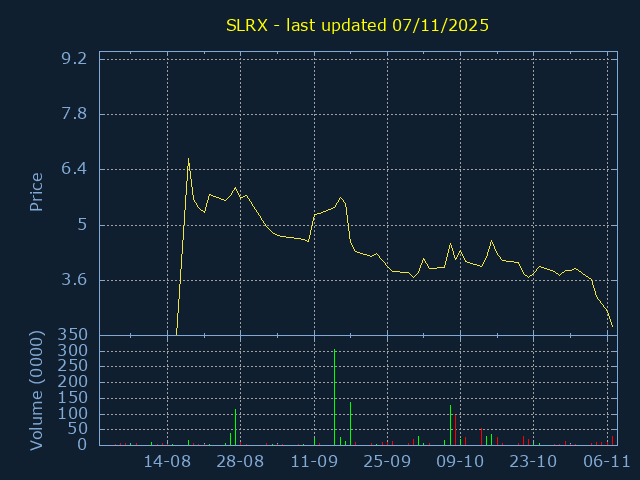The width and height of the screenshot is (640, 480).
Task: Click the 300 volume axis label
Action: [x=73, y=351]
